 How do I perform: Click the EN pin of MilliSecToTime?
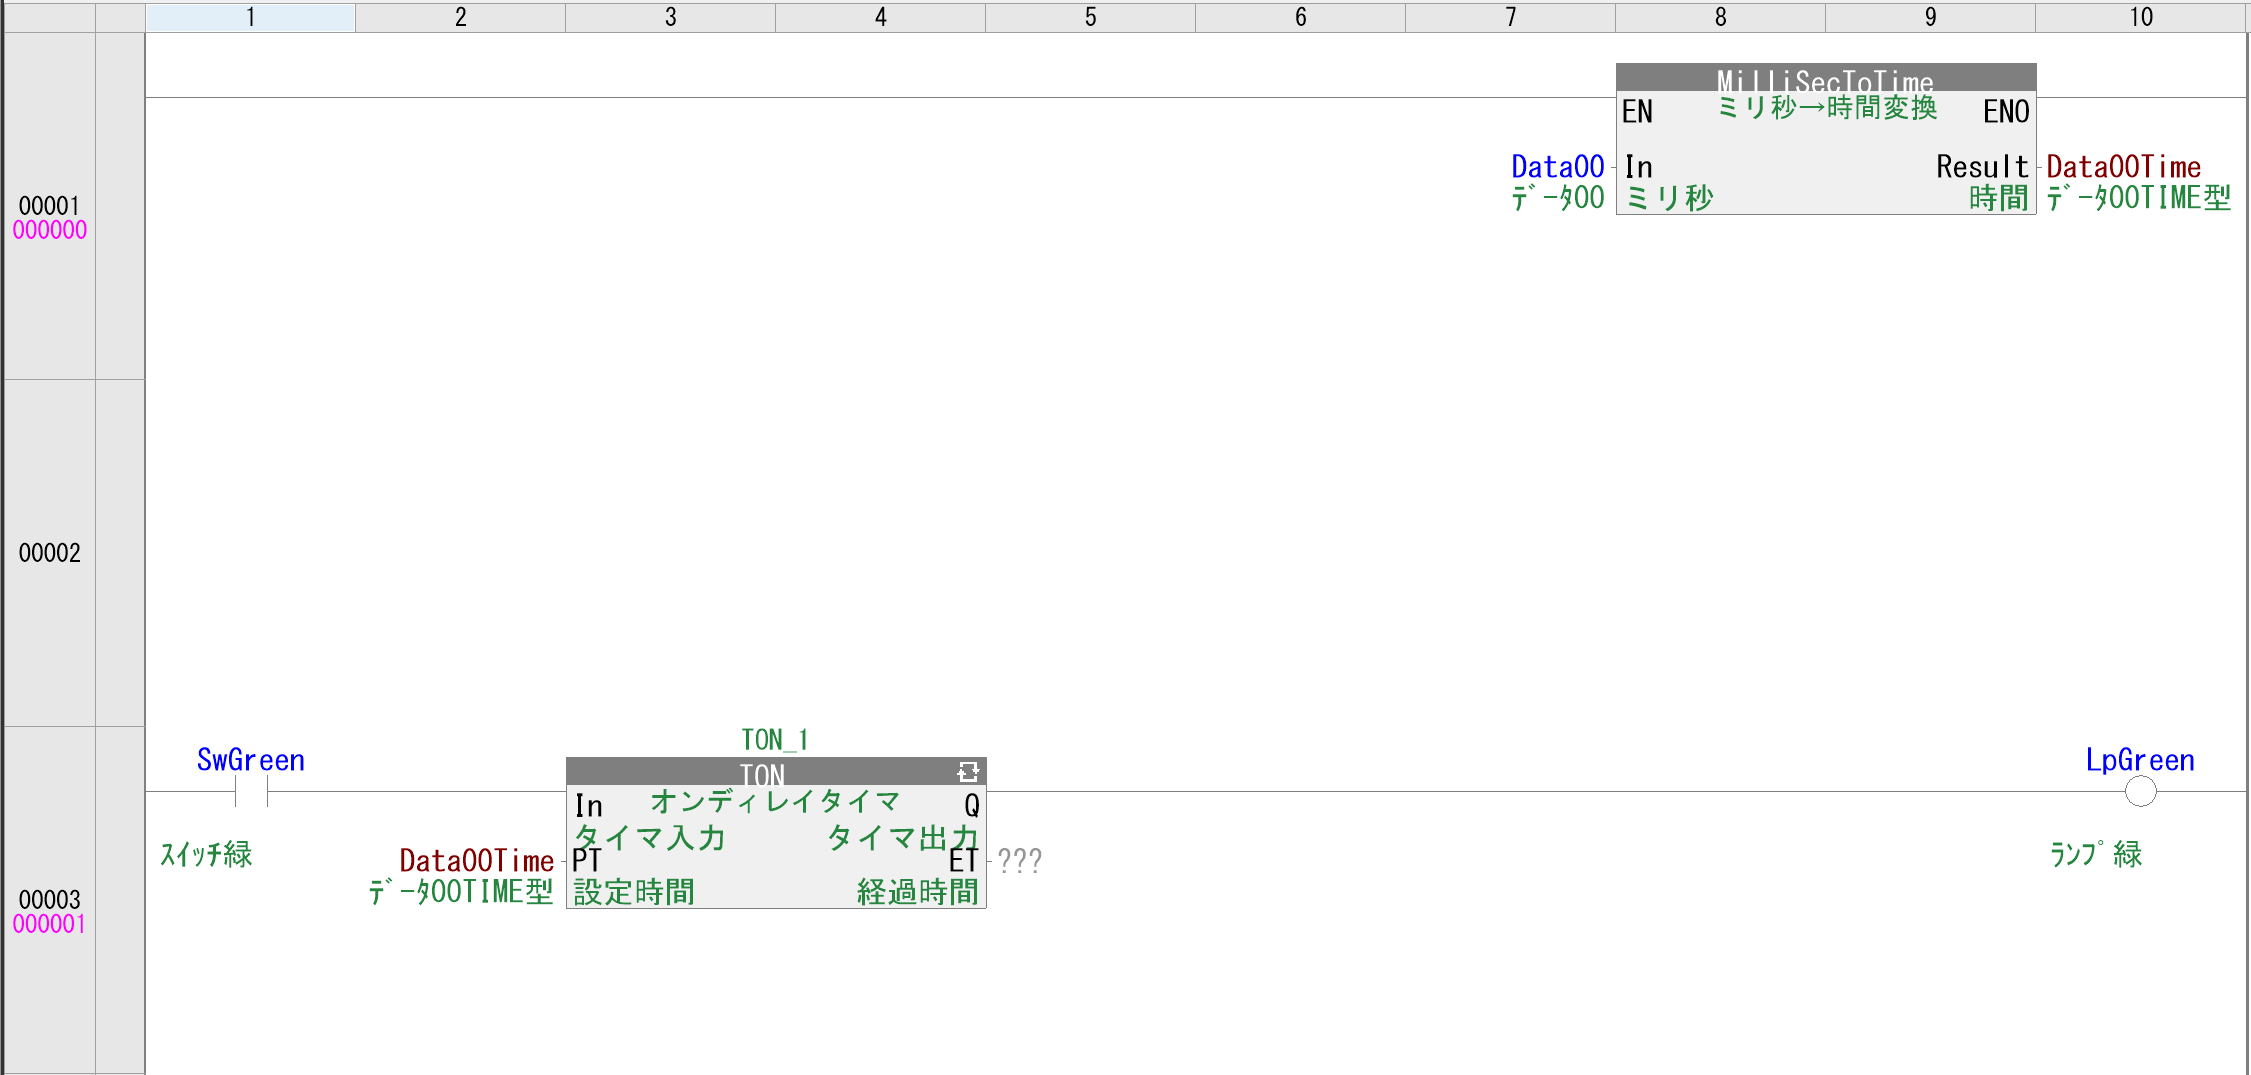1637,111
